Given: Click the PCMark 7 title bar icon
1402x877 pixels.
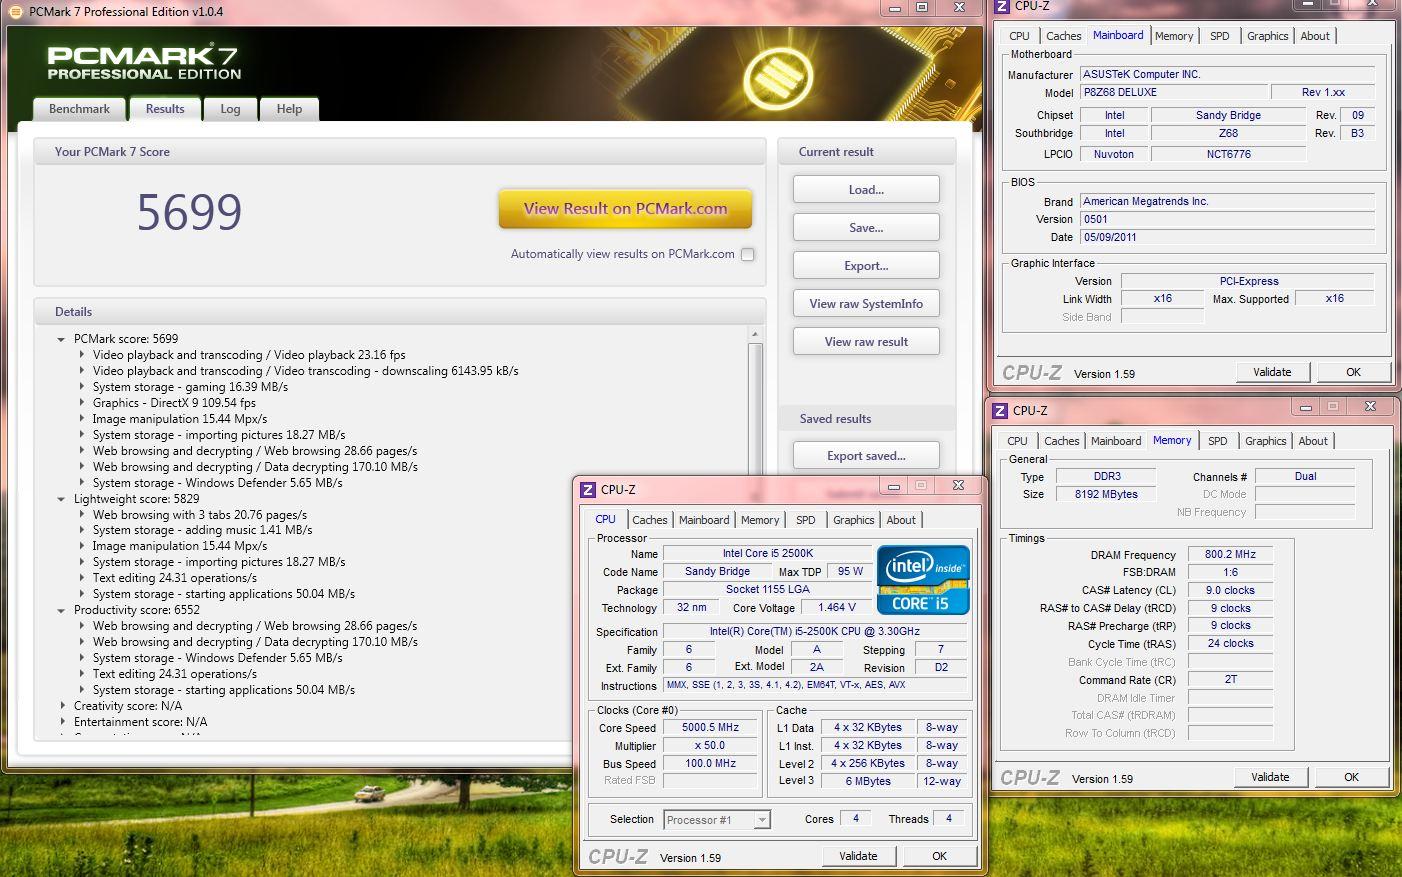Looking at the screenshot, I should pyautogui.click(x=15, y=11).
